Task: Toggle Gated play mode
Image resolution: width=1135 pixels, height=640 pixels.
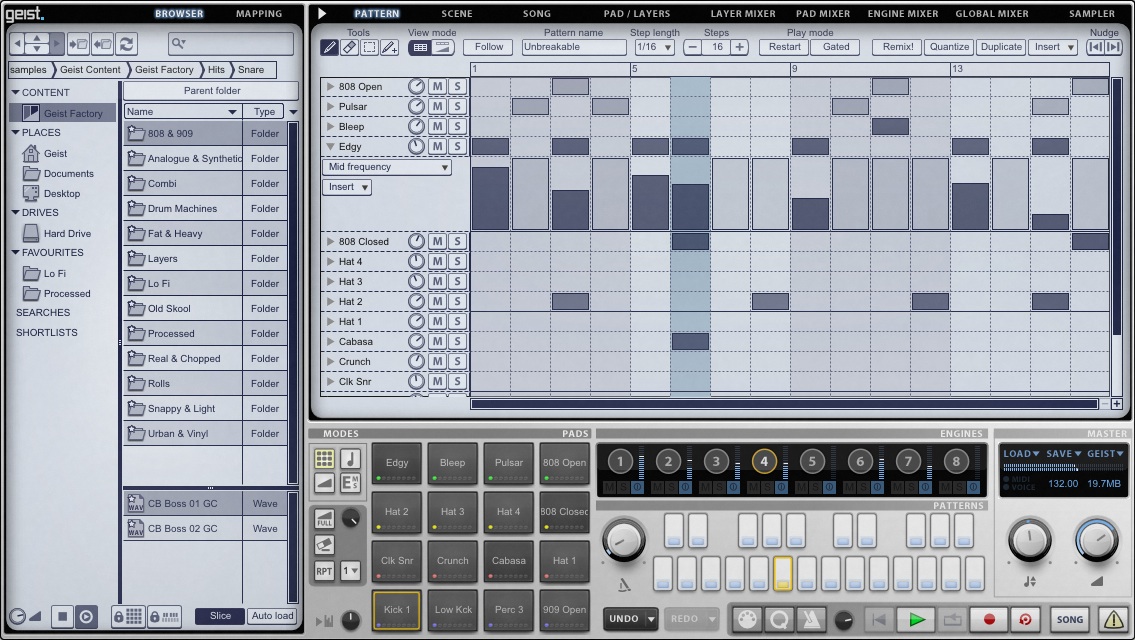Action: pyautogui.click(x=835, y=47)
